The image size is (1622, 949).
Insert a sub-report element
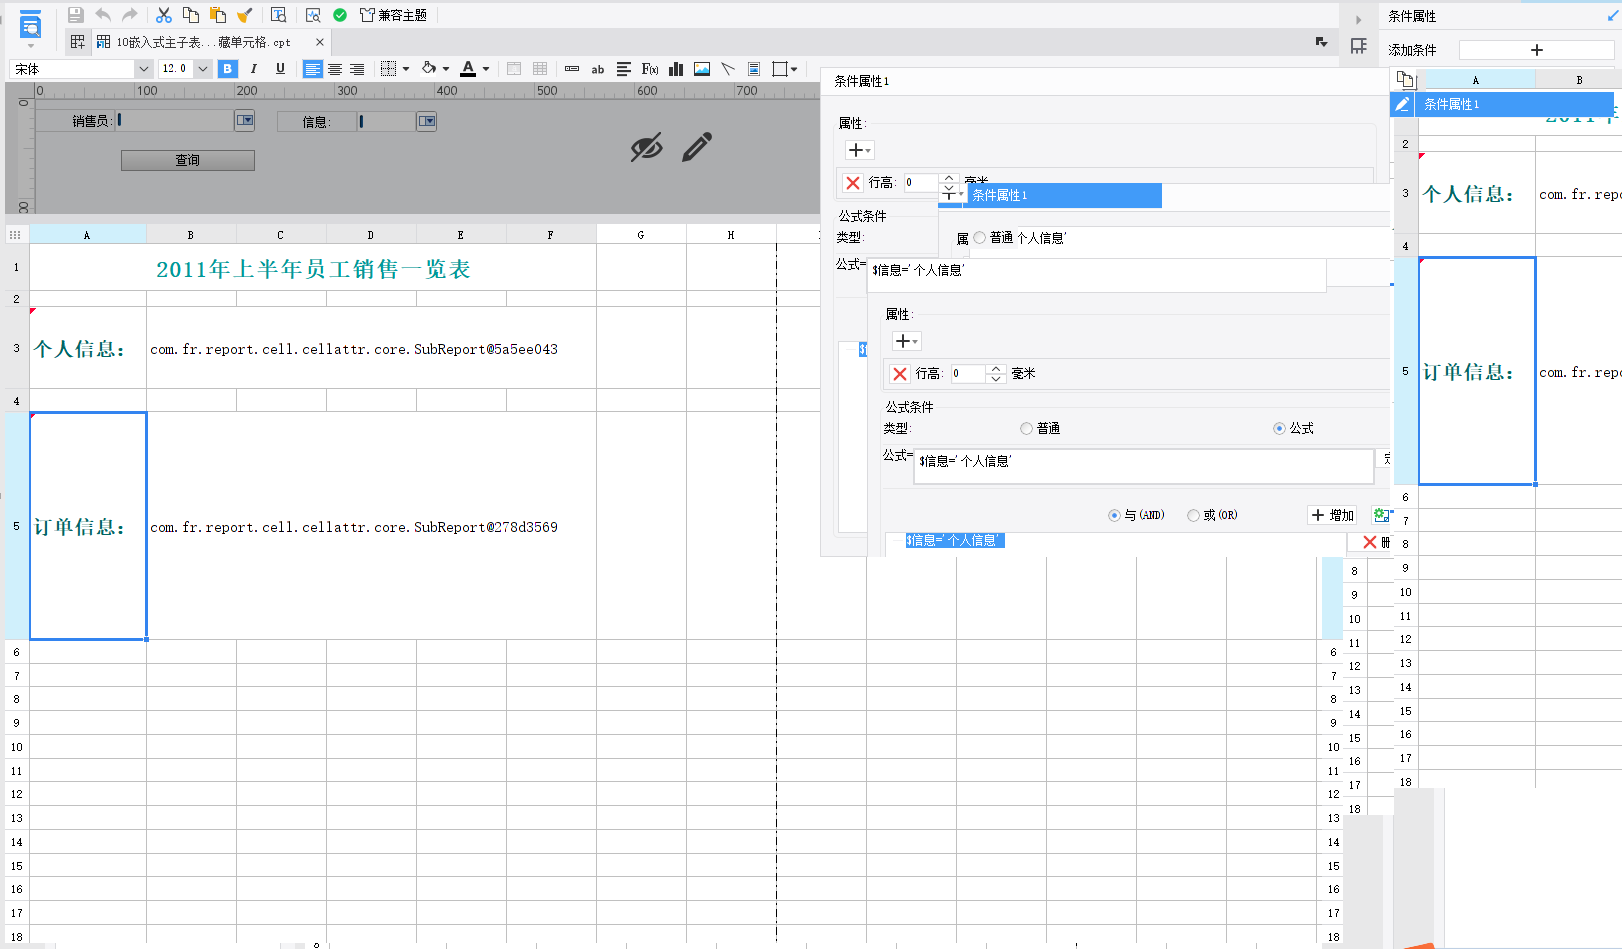754,69
